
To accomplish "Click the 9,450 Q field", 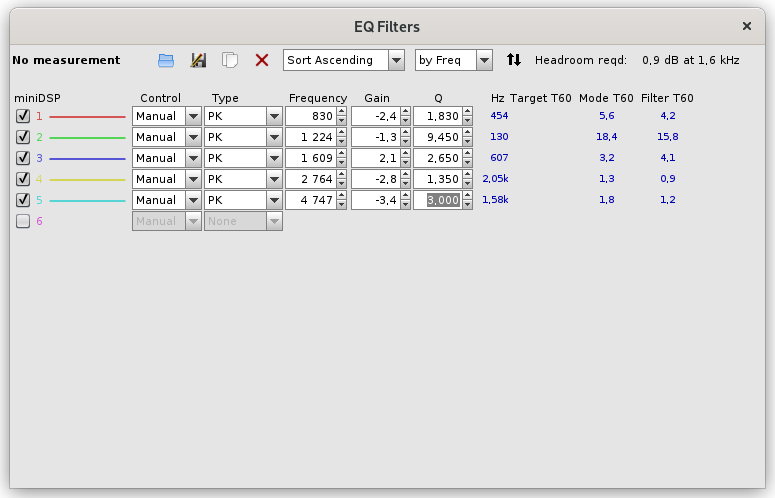I will point(438,137).
